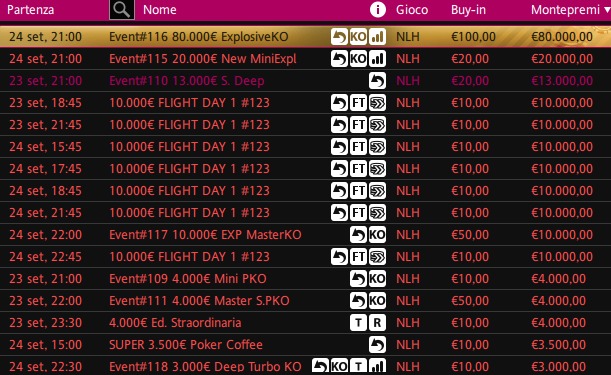
Task: Select Event#110 13.000€ S. Deep tournament
Action: [x=306, y=81]
